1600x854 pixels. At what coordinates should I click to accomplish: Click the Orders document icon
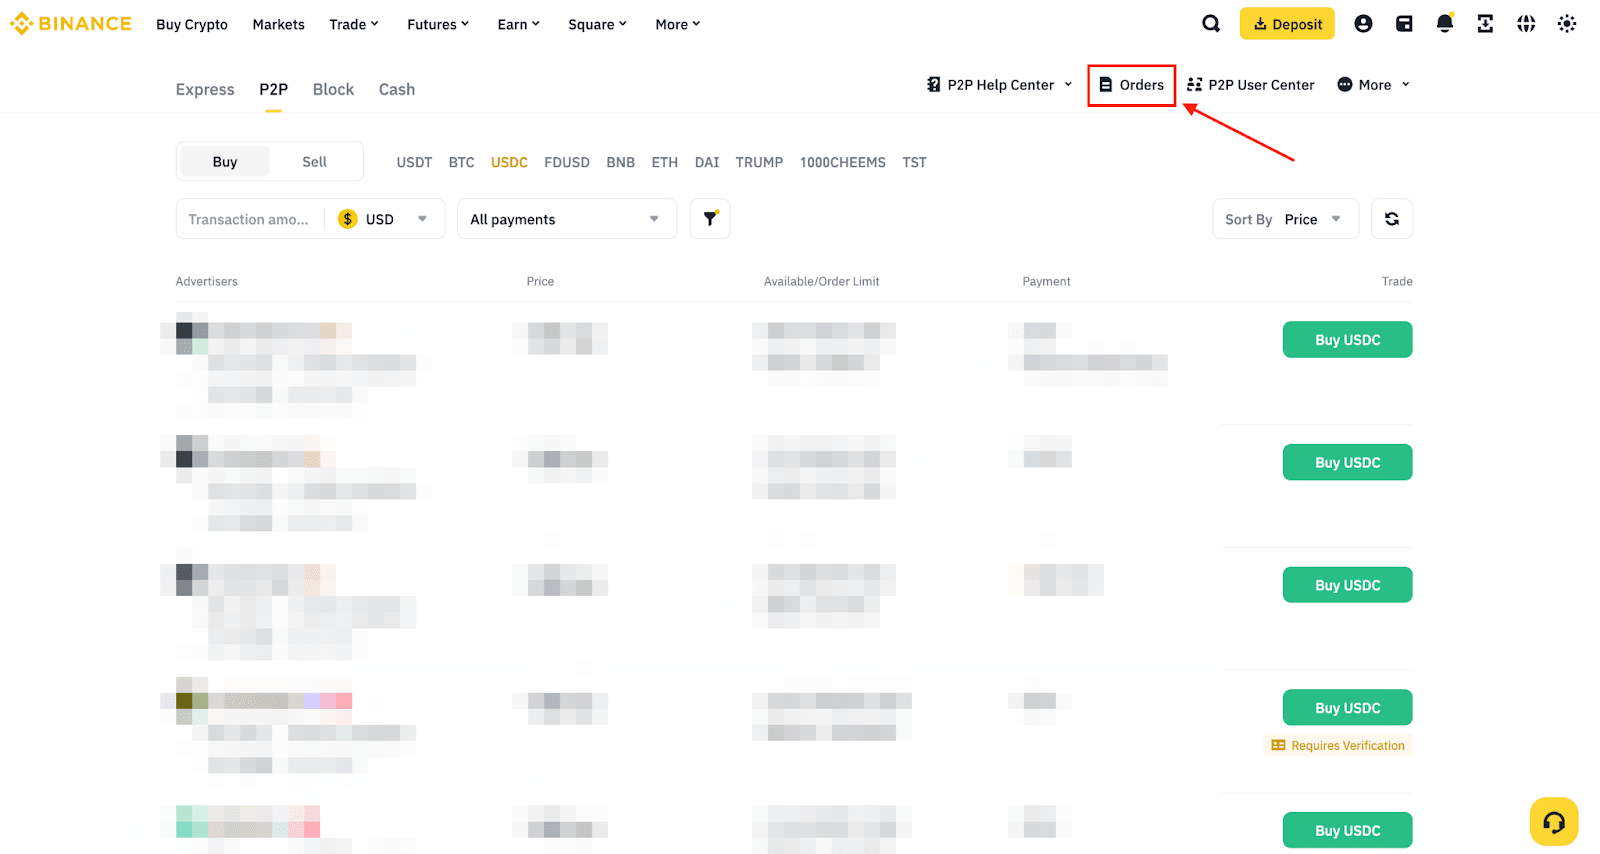1106,85
